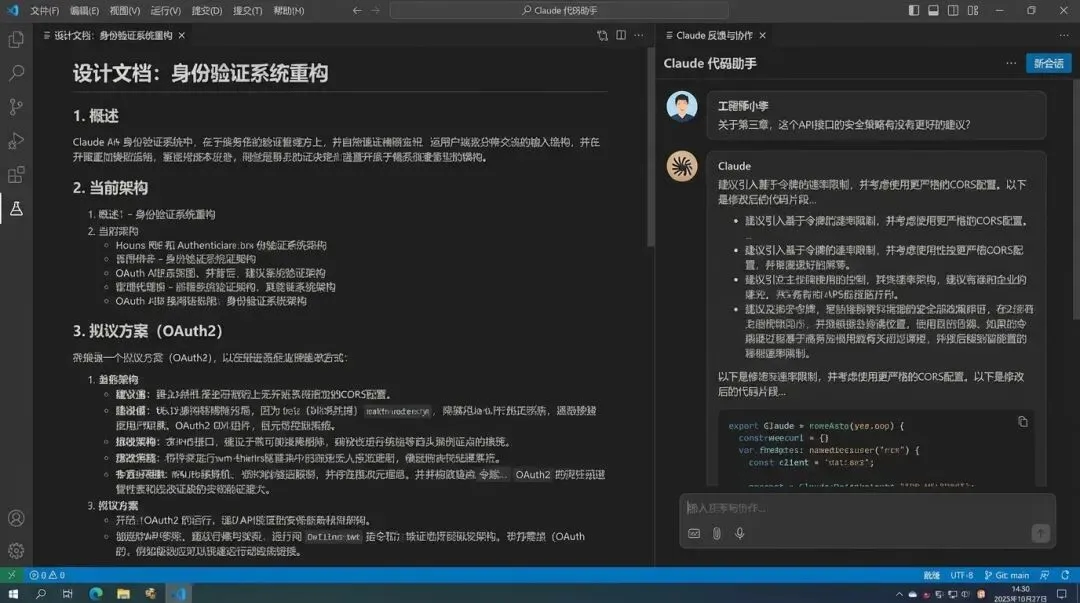
Task: Toggle the bottom panel layout icon
Action: click(x=933, y=10)
